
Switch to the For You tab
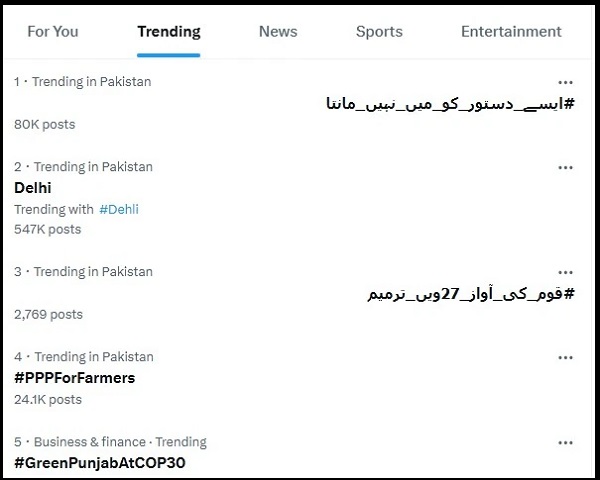click(x=52, y=31)
